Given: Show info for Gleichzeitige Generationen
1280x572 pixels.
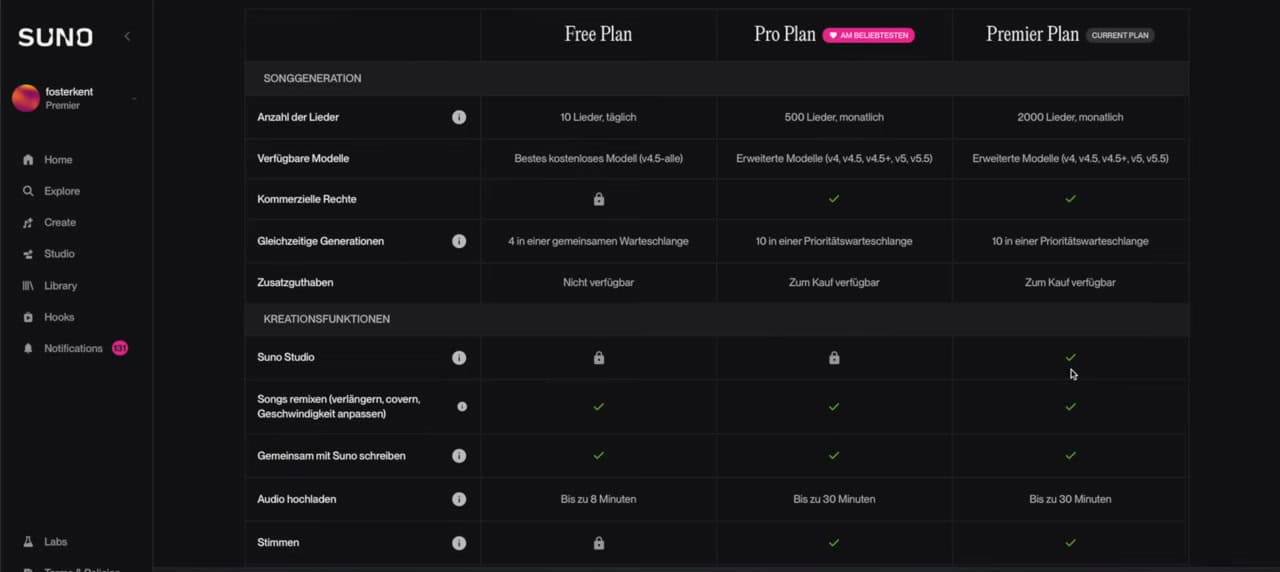Looking at the screenshot, I should tap(459, 241).
